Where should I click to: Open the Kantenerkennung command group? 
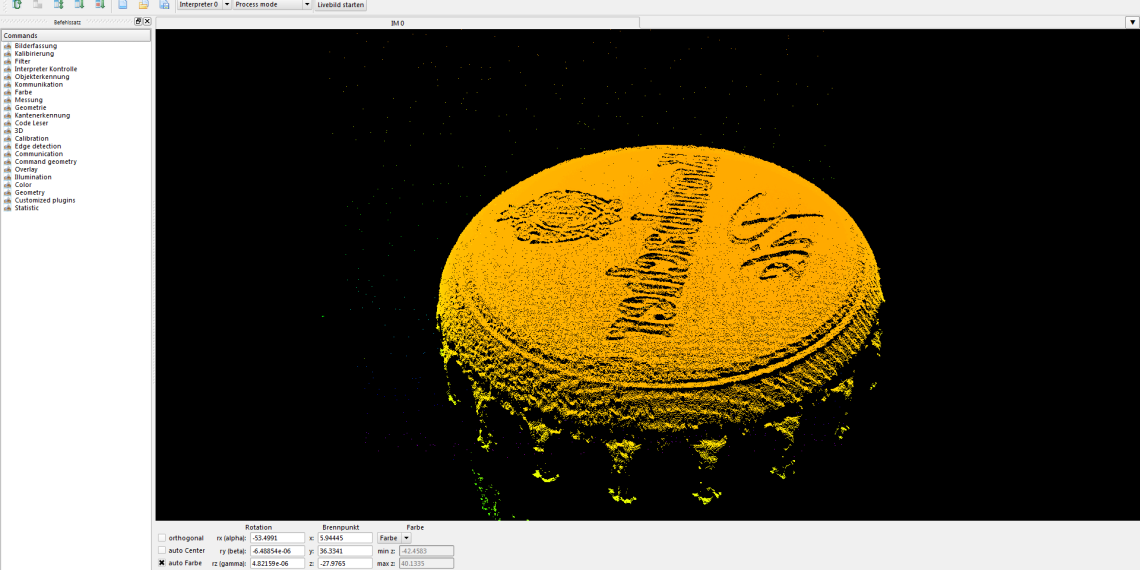42,115
